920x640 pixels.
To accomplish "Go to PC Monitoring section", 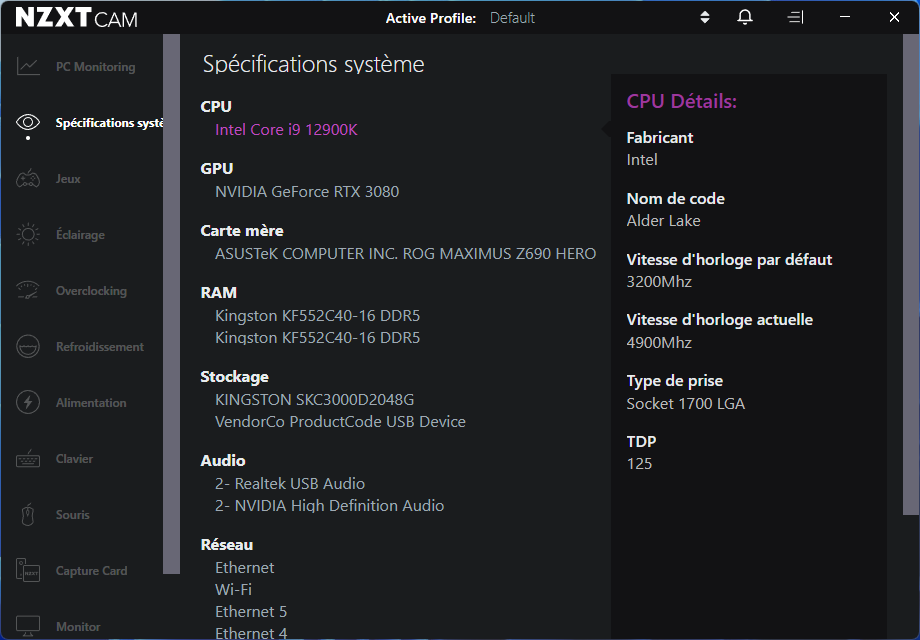I will (x=95, y=67).
